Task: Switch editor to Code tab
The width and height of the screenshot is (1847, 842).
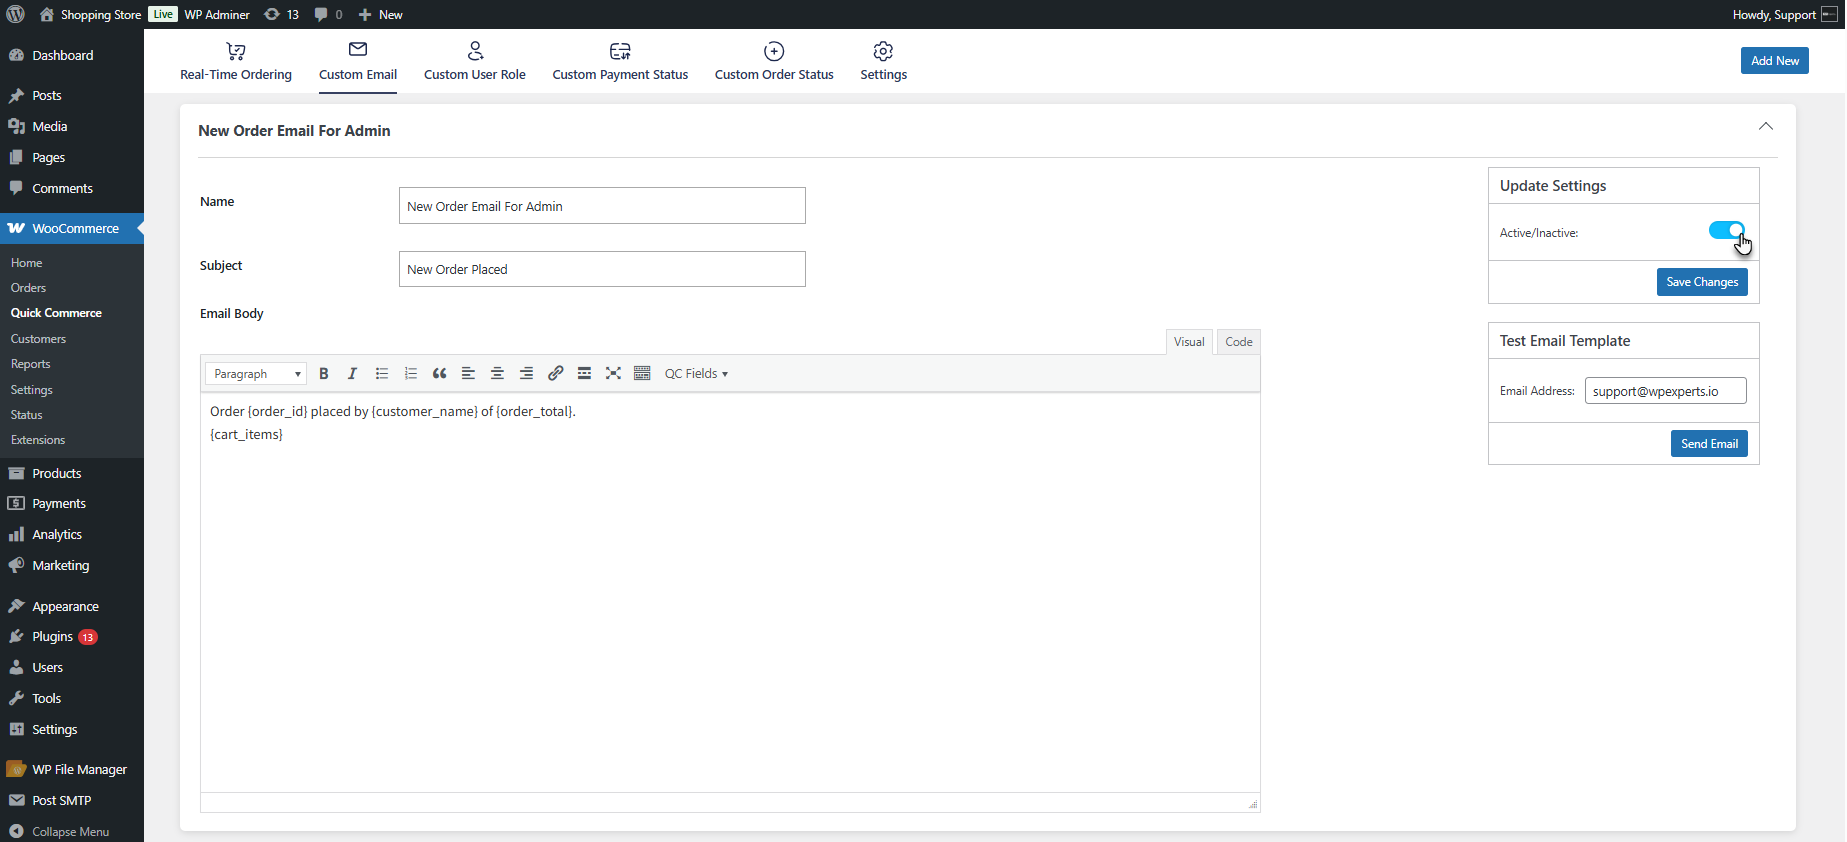Action: pos(1238,342)
